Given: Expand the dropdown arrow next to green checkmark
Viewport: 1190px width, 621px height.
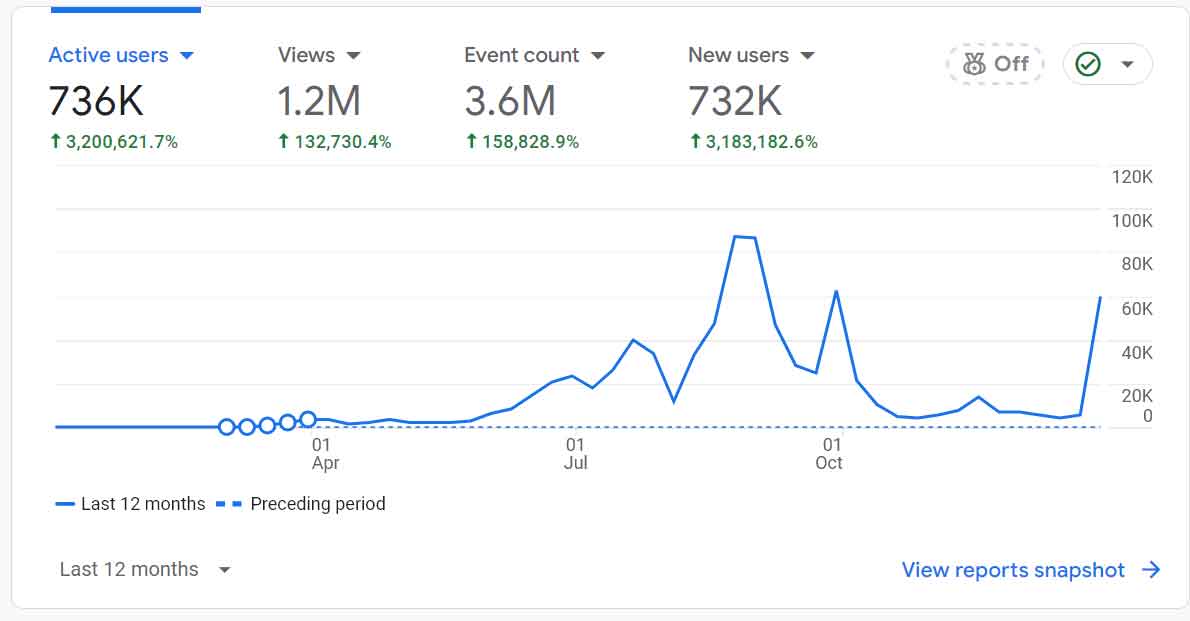Looking at the screenshot, I should point(1128,64).
